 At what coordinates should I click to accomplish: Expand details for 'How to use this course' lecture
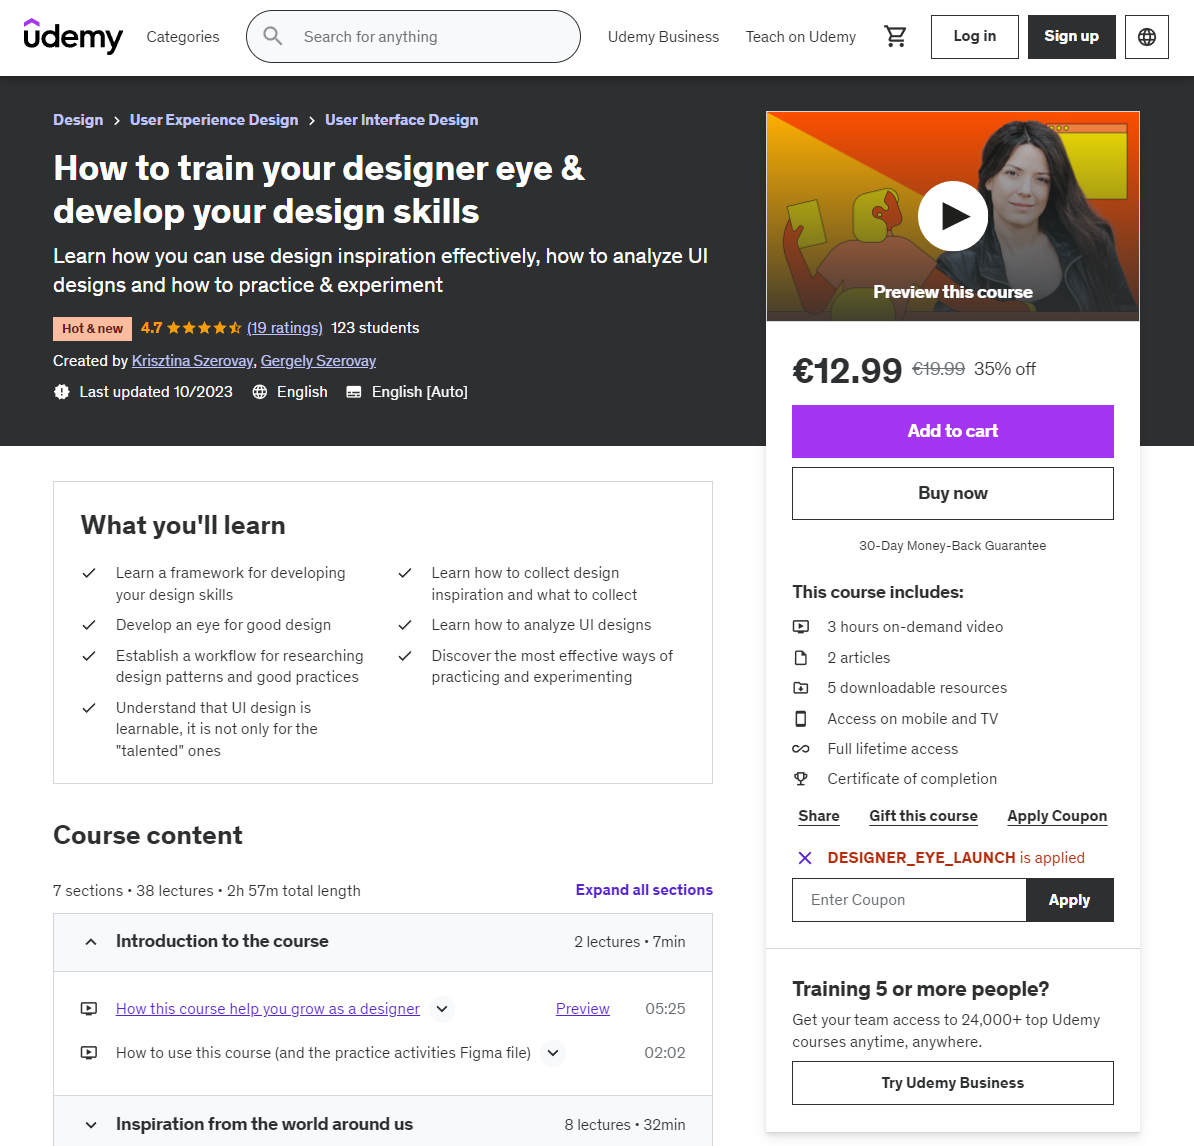(553, 1053)
